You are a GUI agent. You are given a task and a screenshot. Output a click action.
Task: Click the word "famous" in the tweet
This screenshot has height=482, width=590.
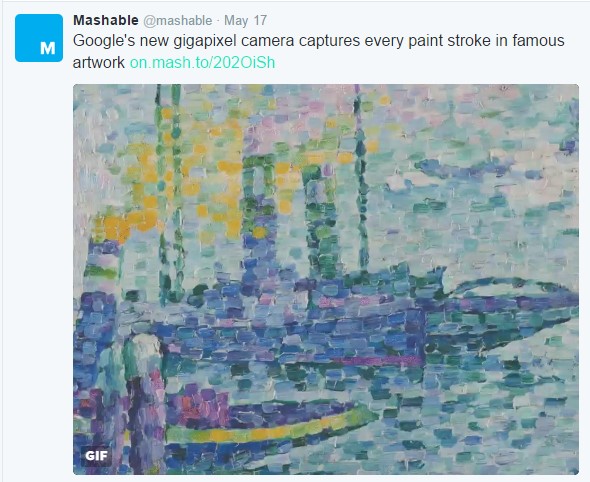538,41
